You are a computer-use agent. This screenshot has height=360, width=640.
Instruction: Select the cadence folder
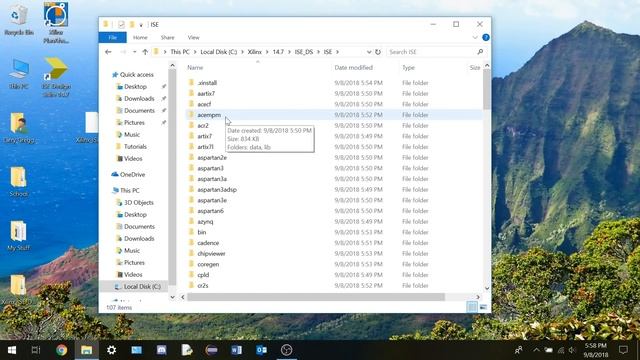[x=208, y=243]
